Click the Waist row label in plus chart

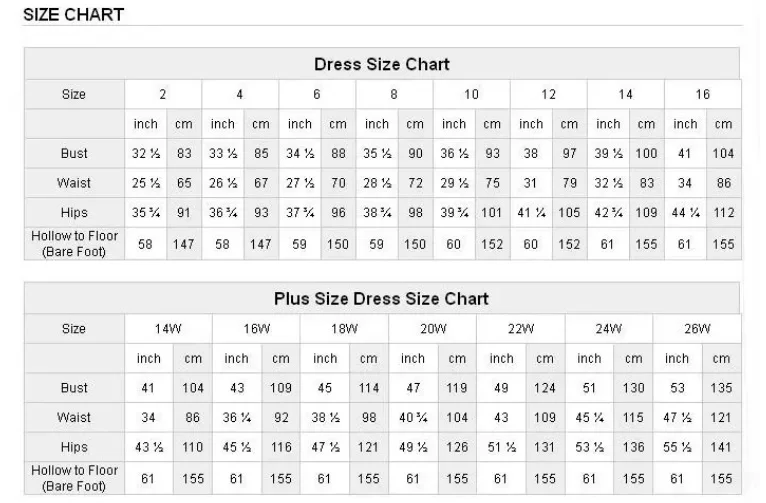(74, 418)
